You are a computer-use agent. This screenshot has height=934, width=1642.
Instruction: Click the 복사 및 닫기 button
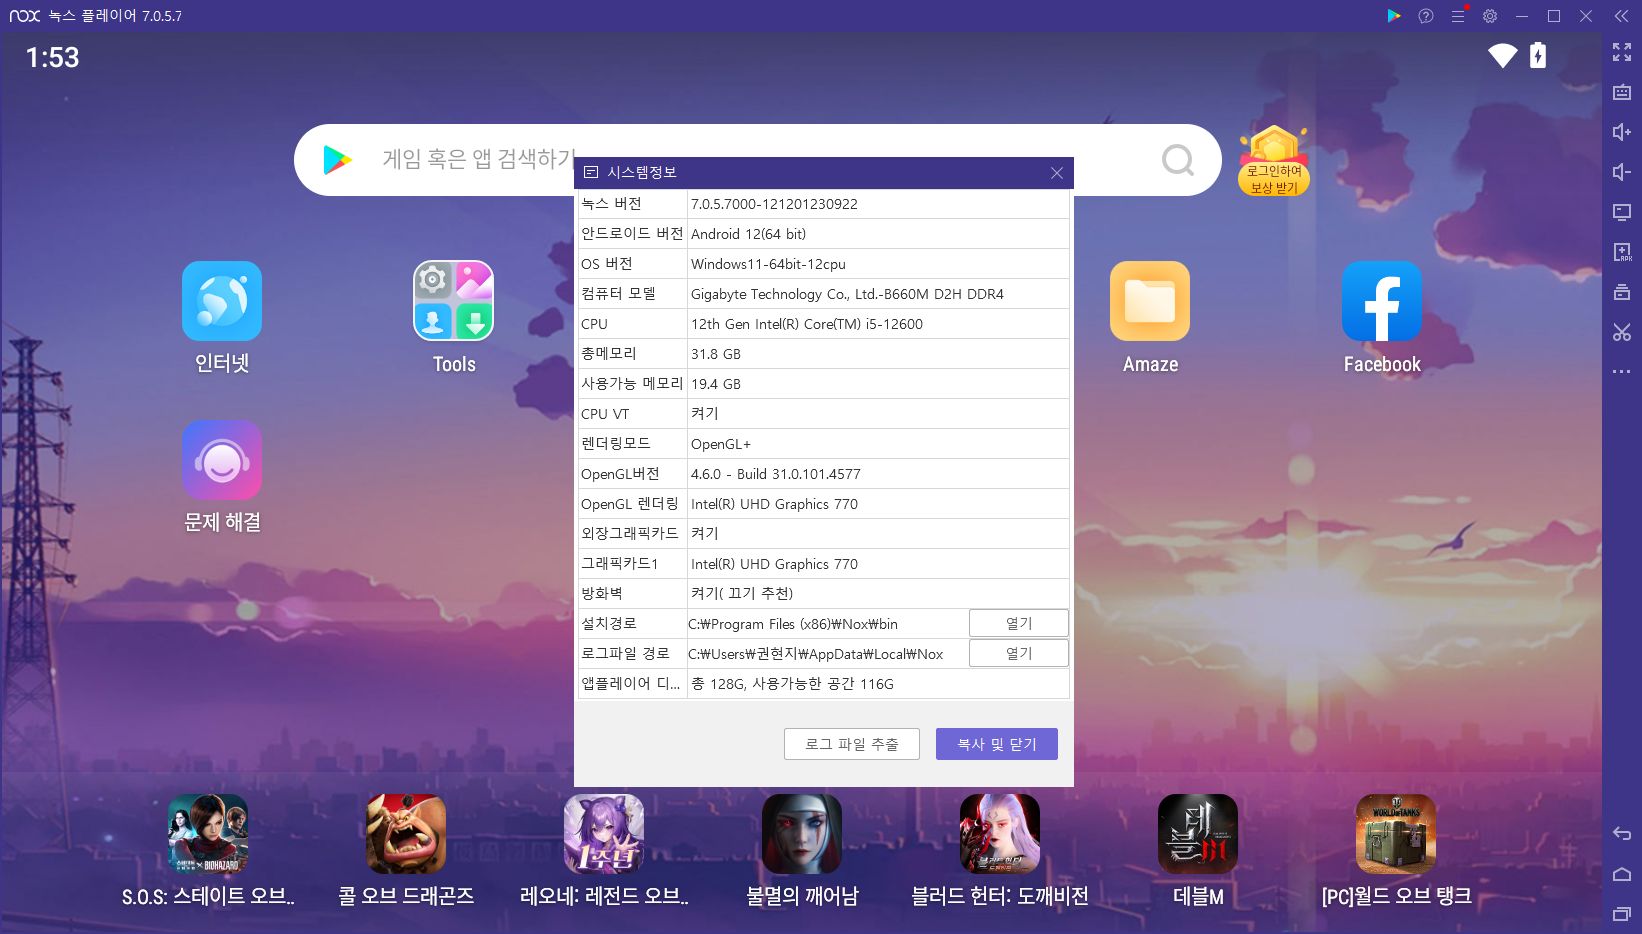997,744
